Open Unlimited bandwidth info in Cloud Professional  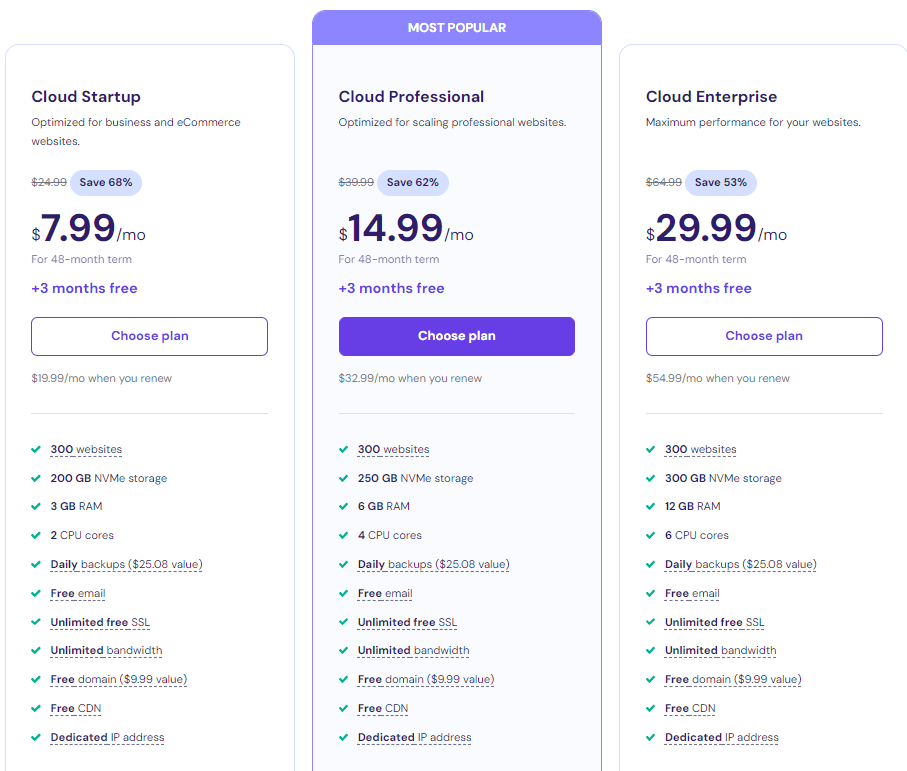414,651
